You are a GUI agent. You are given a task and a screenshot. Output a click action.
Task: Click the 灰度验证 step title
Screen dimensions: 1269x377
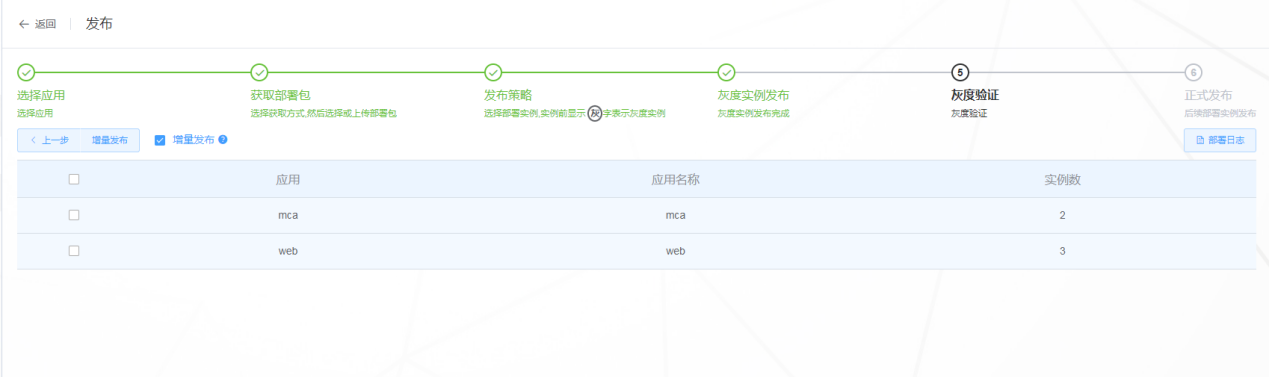coord(975,96)
